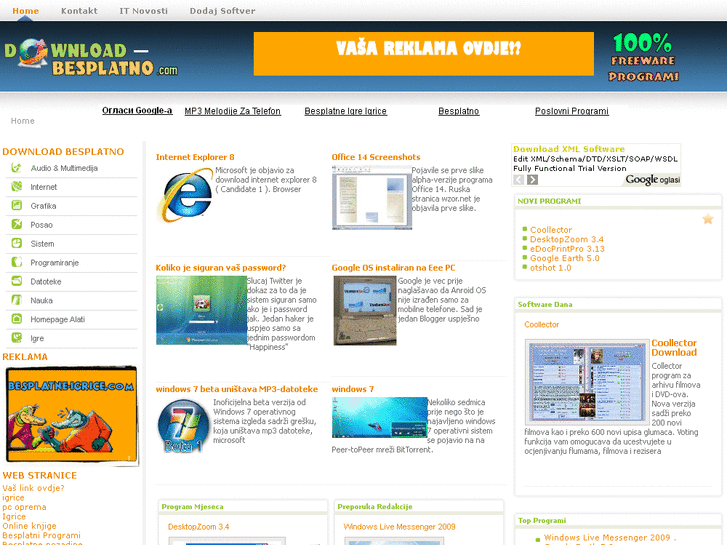Open the Coollector screenshot thumbnail
Viewport: 727px width, 545px height.
[587, 382]
